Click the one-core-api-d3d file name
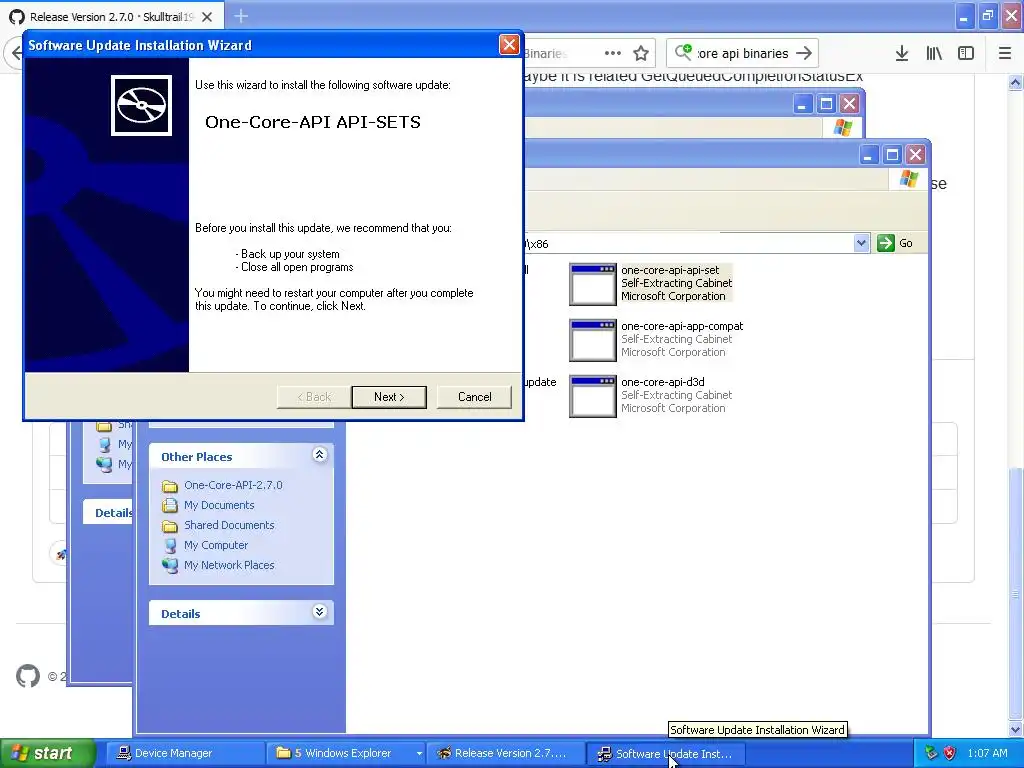The image size is (1024, 768). pos(662,382)
